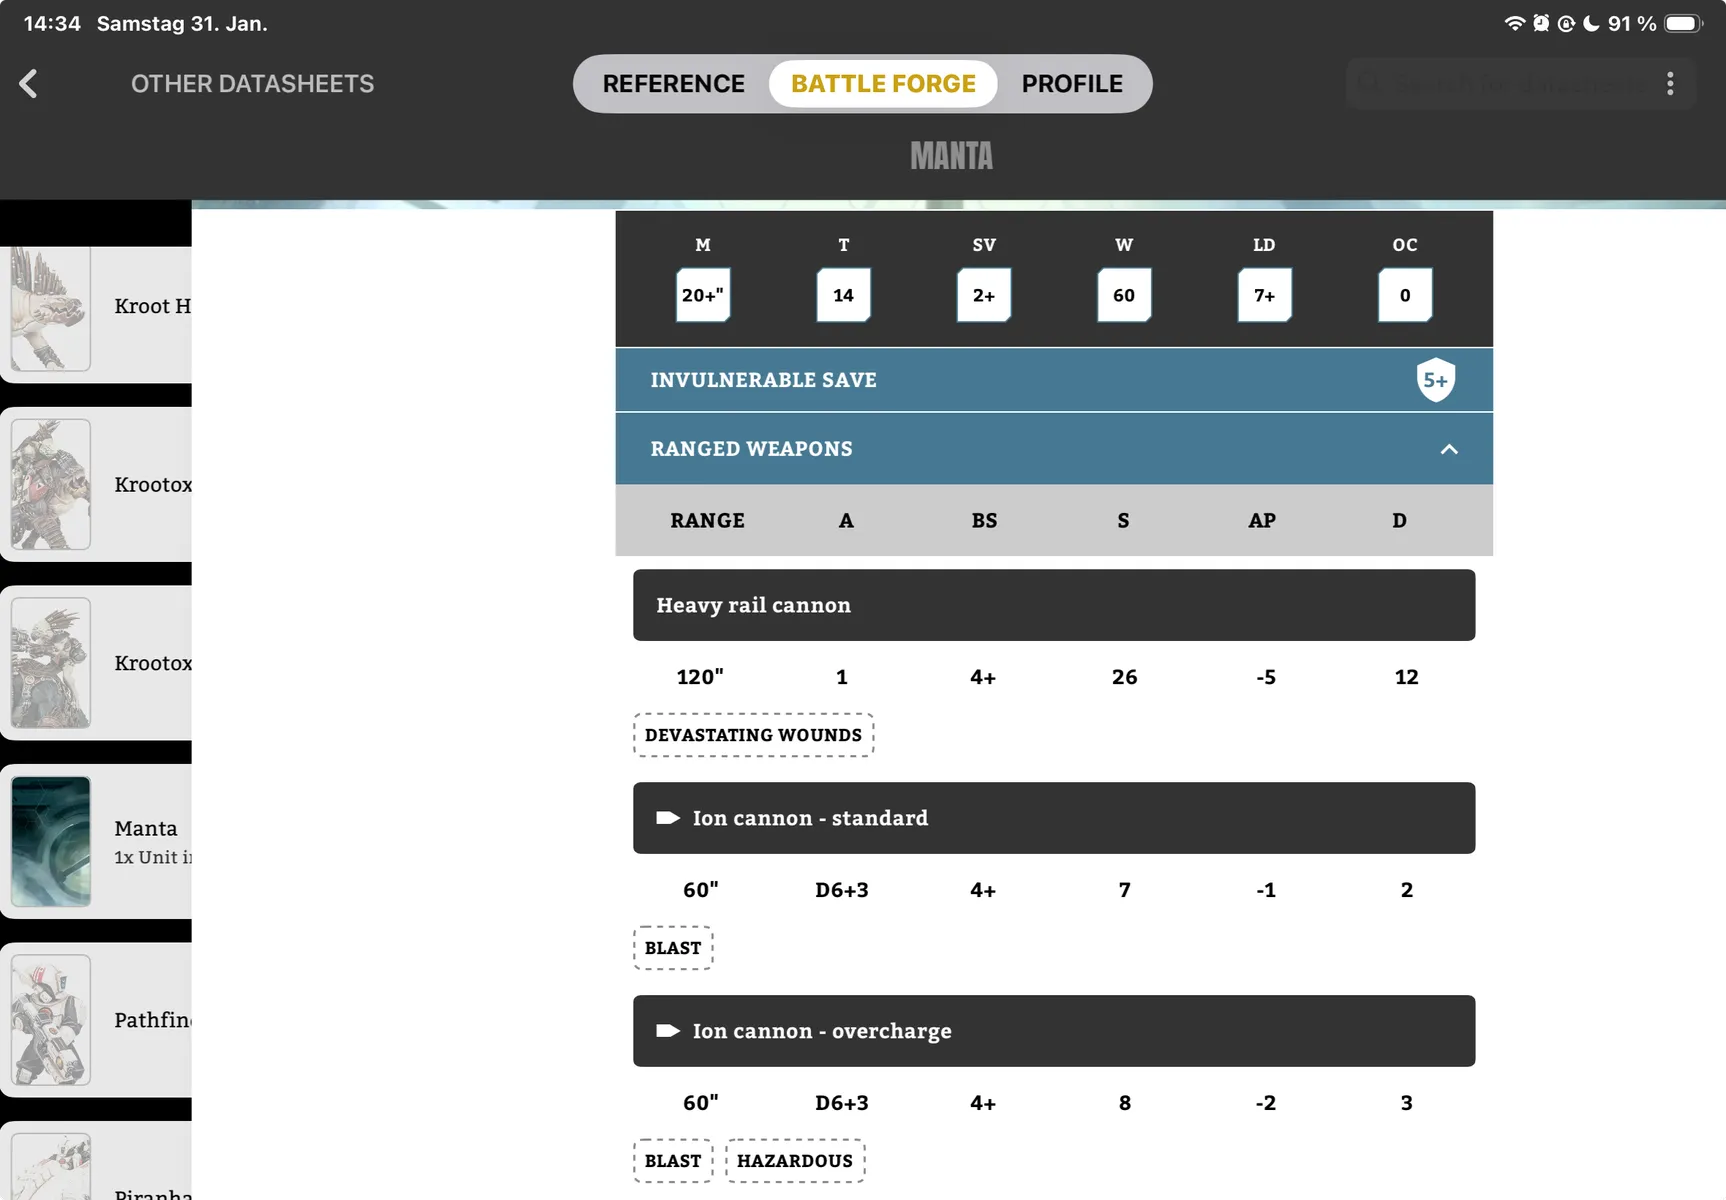This screenshot has height=1200, width=1726.
Task: Open Other Datasheets link
Action: [252, 84]
